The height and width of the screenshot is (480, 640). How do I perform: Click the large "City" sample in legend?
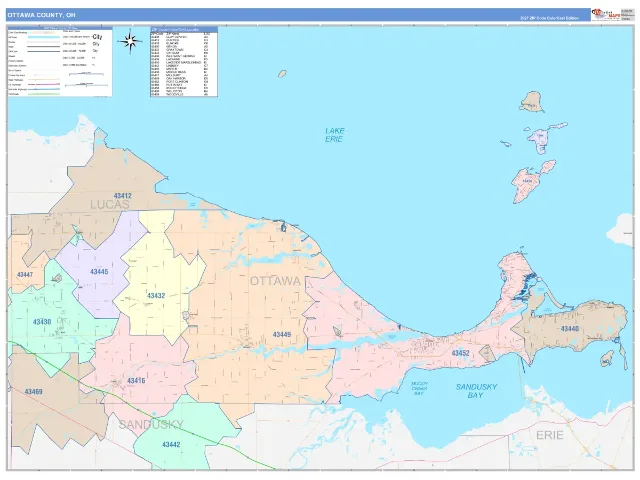pos(97,37)
